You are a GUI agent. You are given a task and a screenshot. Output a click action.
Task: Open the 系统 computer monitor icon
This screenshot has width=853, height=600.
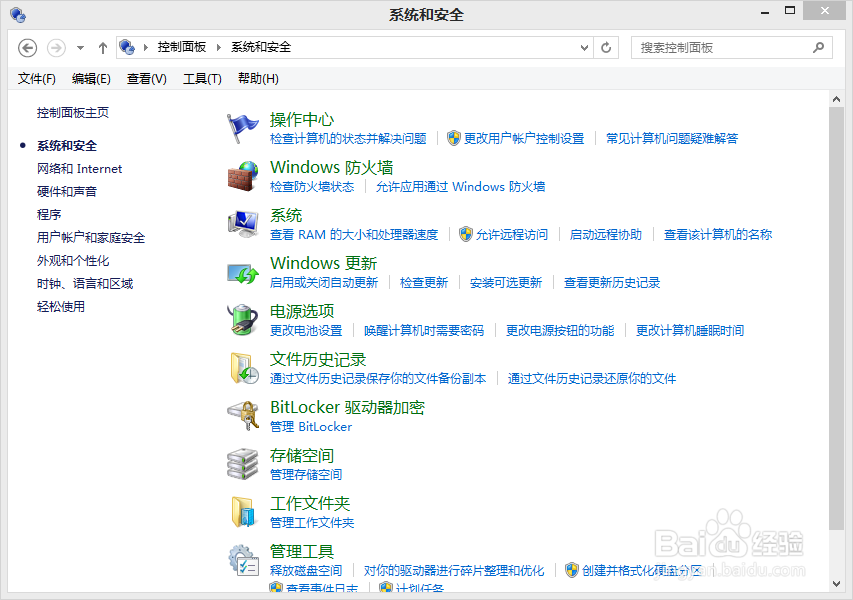242,224
